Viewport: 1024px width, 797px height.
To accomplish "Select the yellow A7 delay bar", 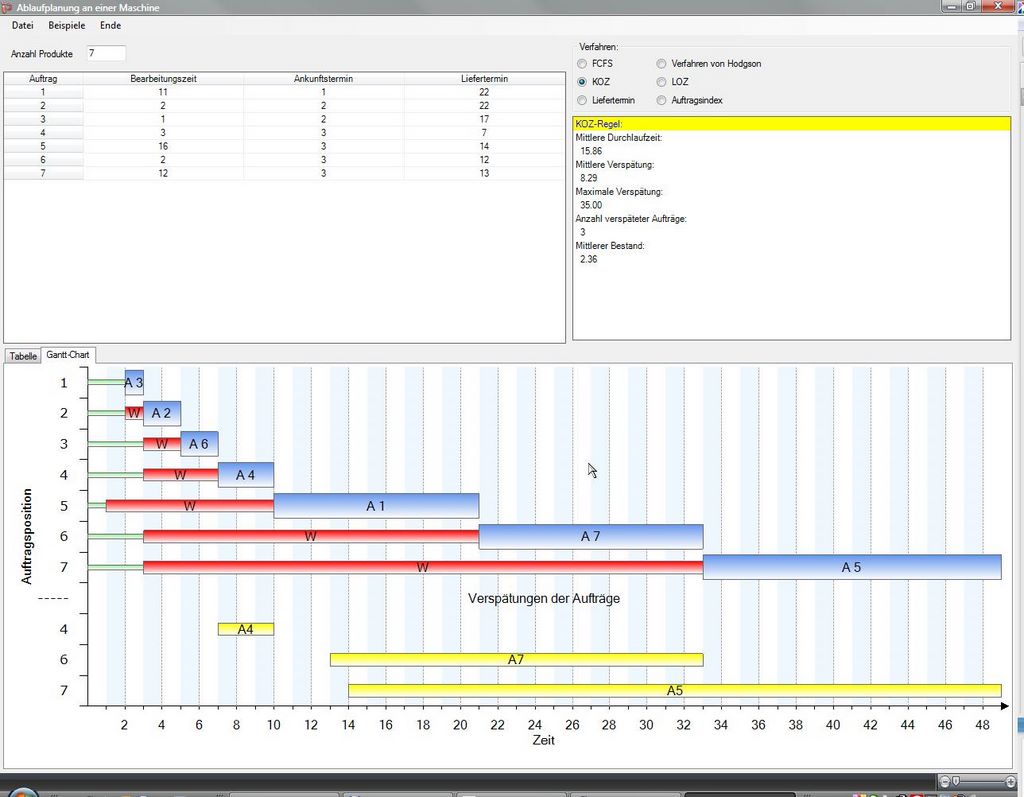I will (516, 660).
